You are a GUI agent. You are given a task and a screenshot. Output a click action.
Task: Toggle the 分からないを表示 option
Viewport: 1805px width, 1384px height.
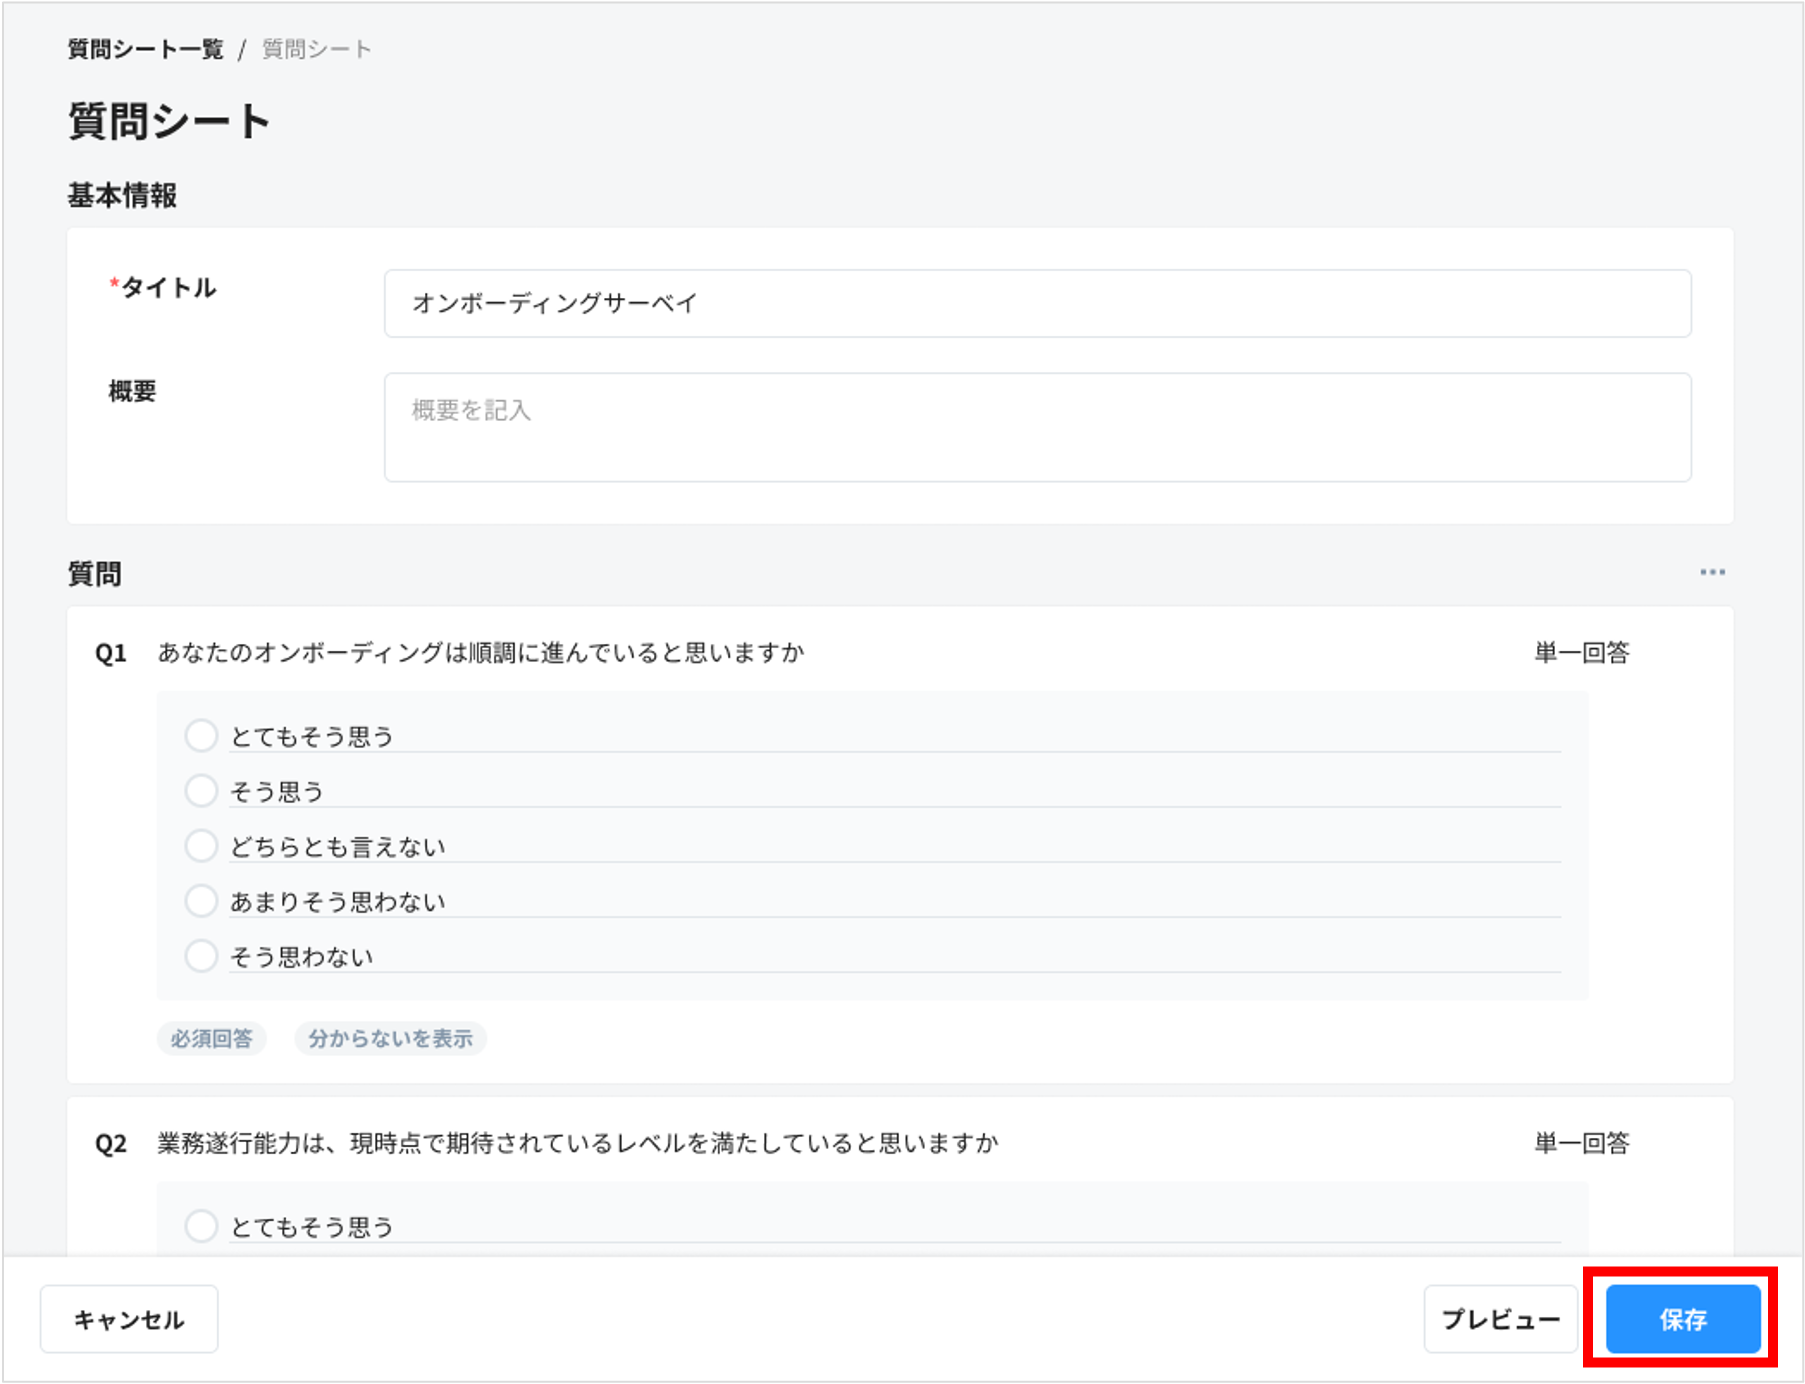point(390,1038)
